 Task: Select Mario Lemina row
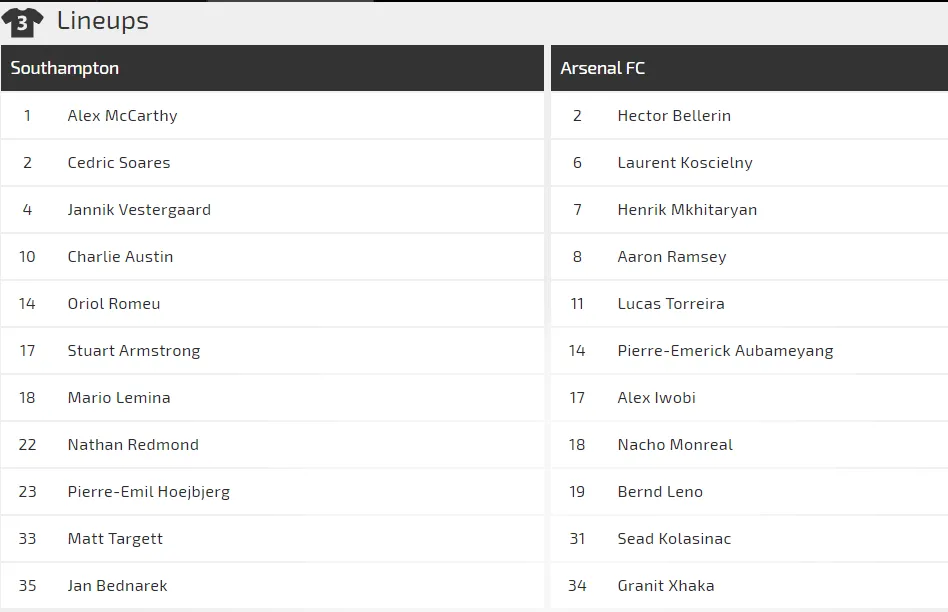[272, 397]
